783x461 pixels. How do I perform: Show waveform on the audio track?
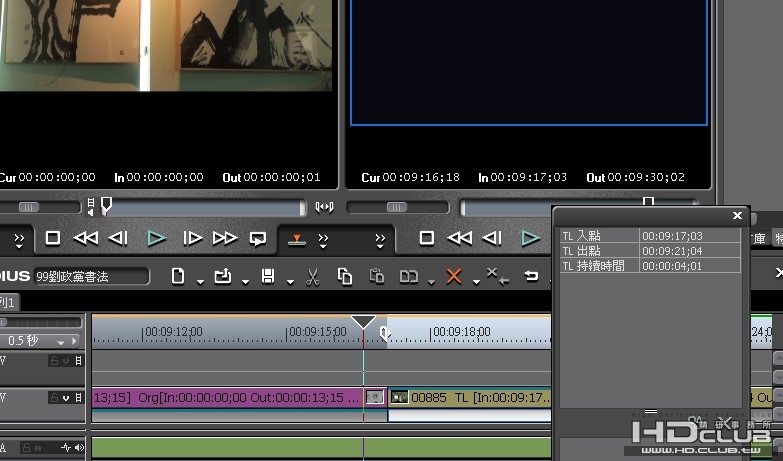[66, 448]
